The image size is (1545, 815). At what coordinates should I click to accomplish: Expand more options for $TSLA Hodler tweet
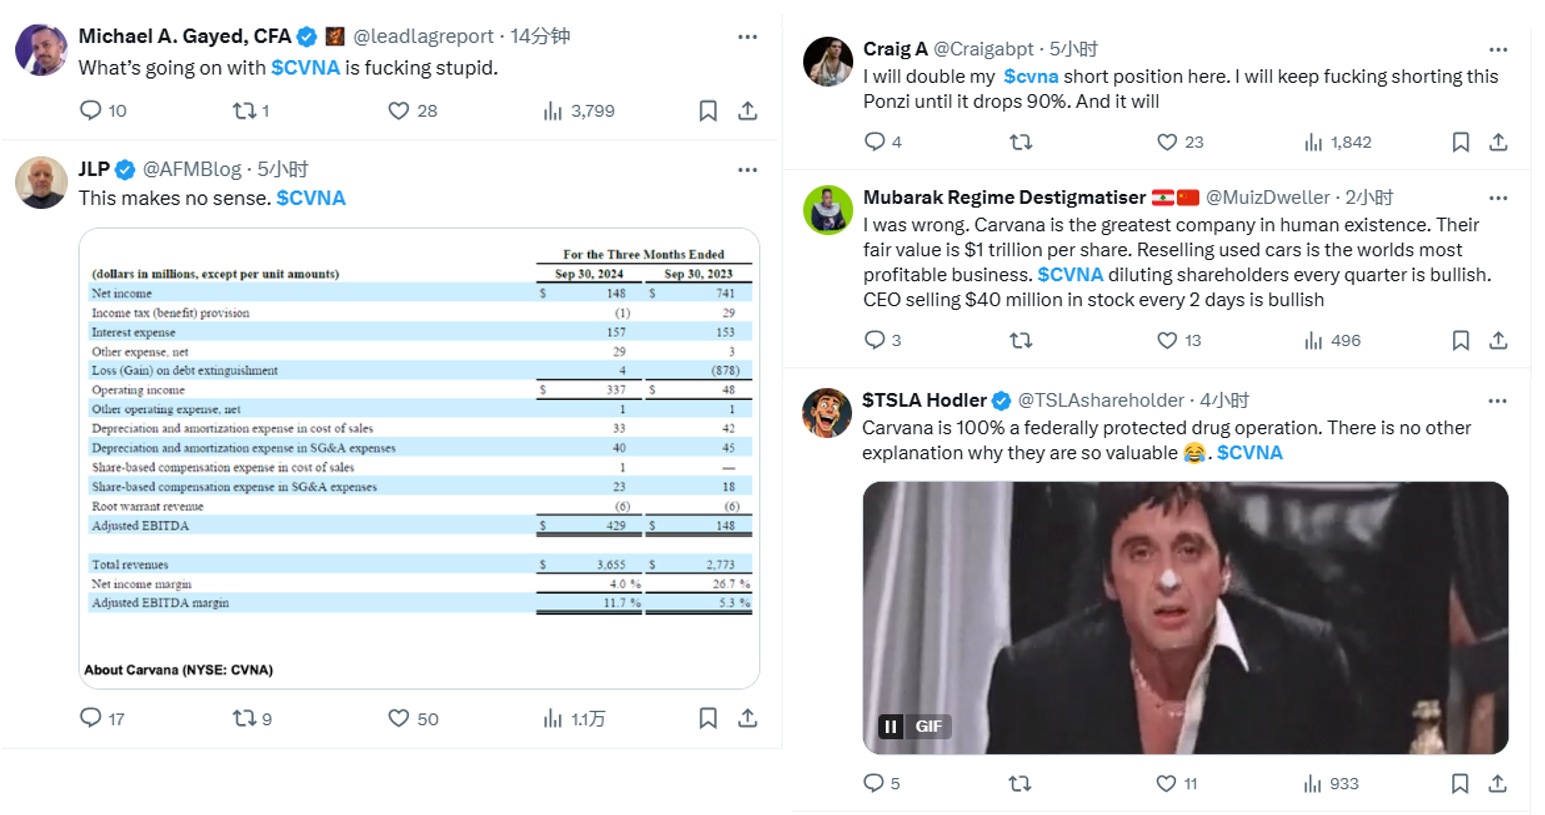(1497, 401)
